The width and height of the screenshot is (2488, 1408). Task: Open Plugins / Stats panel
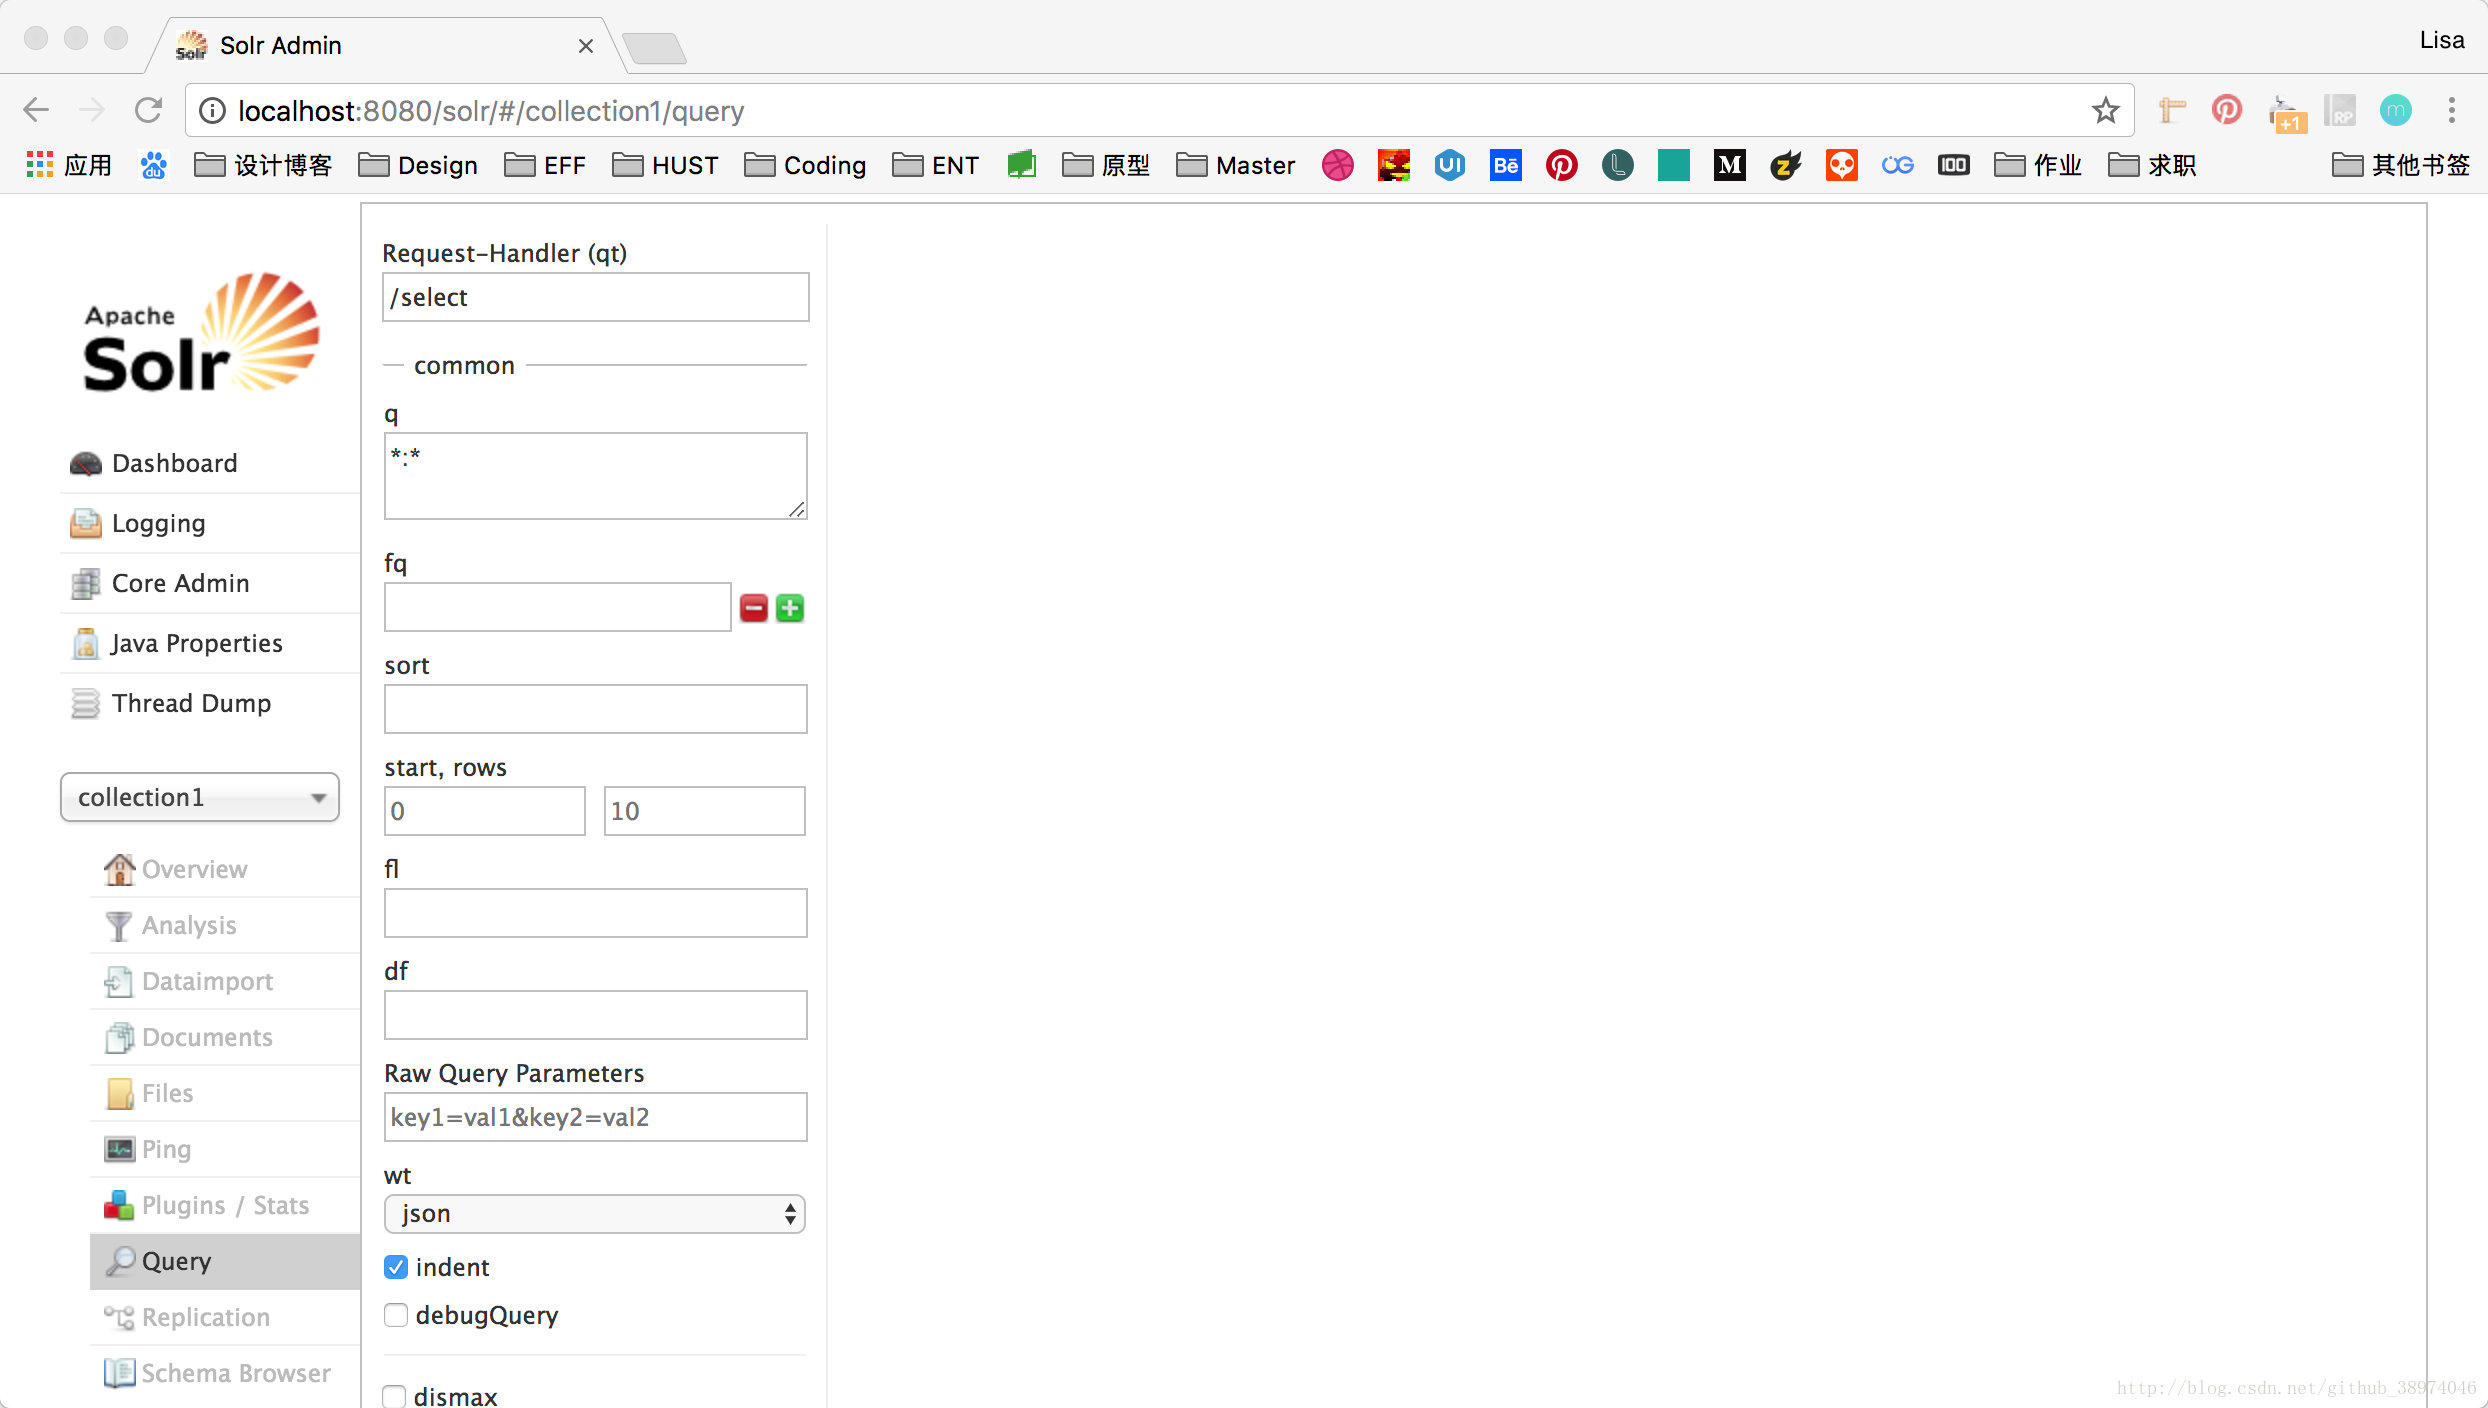[x=224, y=1205]
